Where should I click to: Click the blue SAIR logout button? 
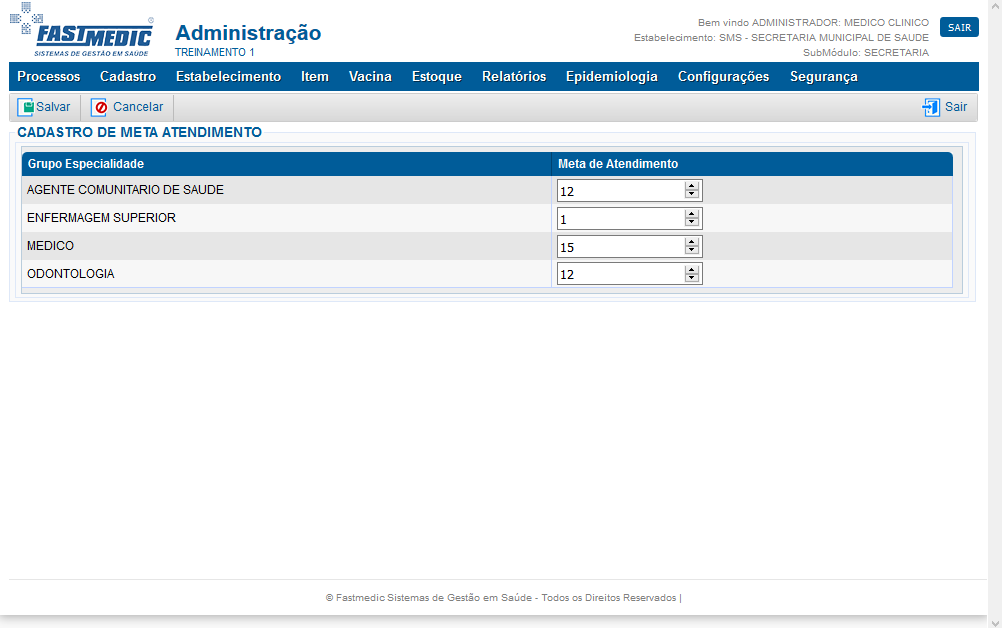(959, 27)
